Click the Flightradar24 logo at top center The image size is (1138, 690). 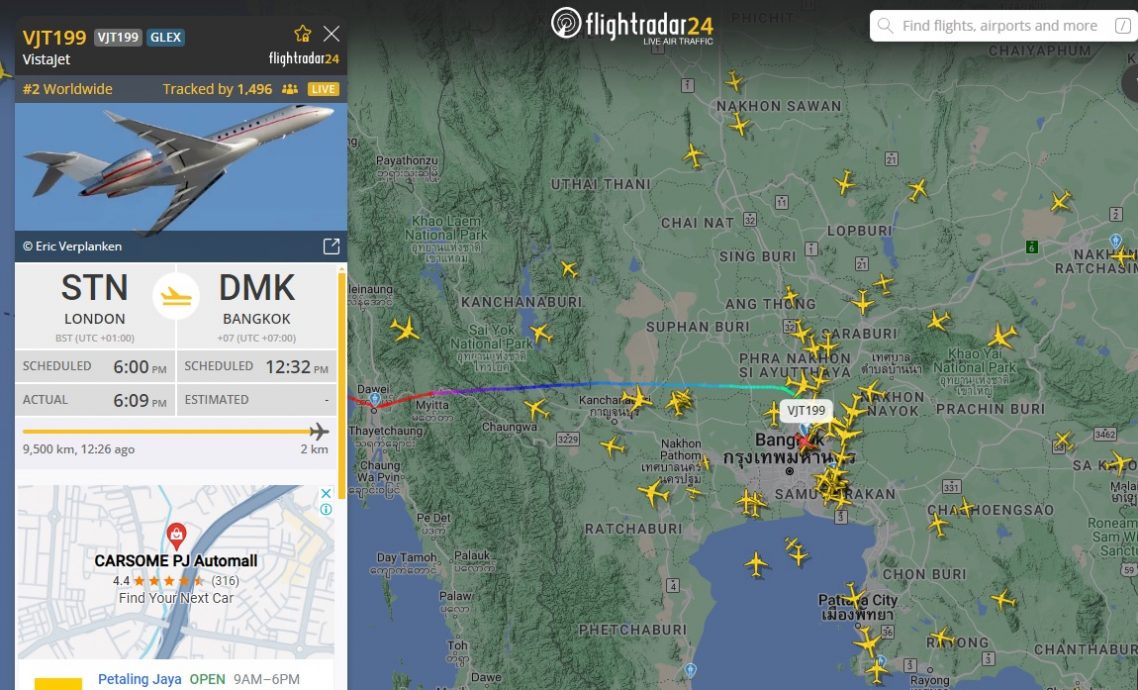click(631, 26)
